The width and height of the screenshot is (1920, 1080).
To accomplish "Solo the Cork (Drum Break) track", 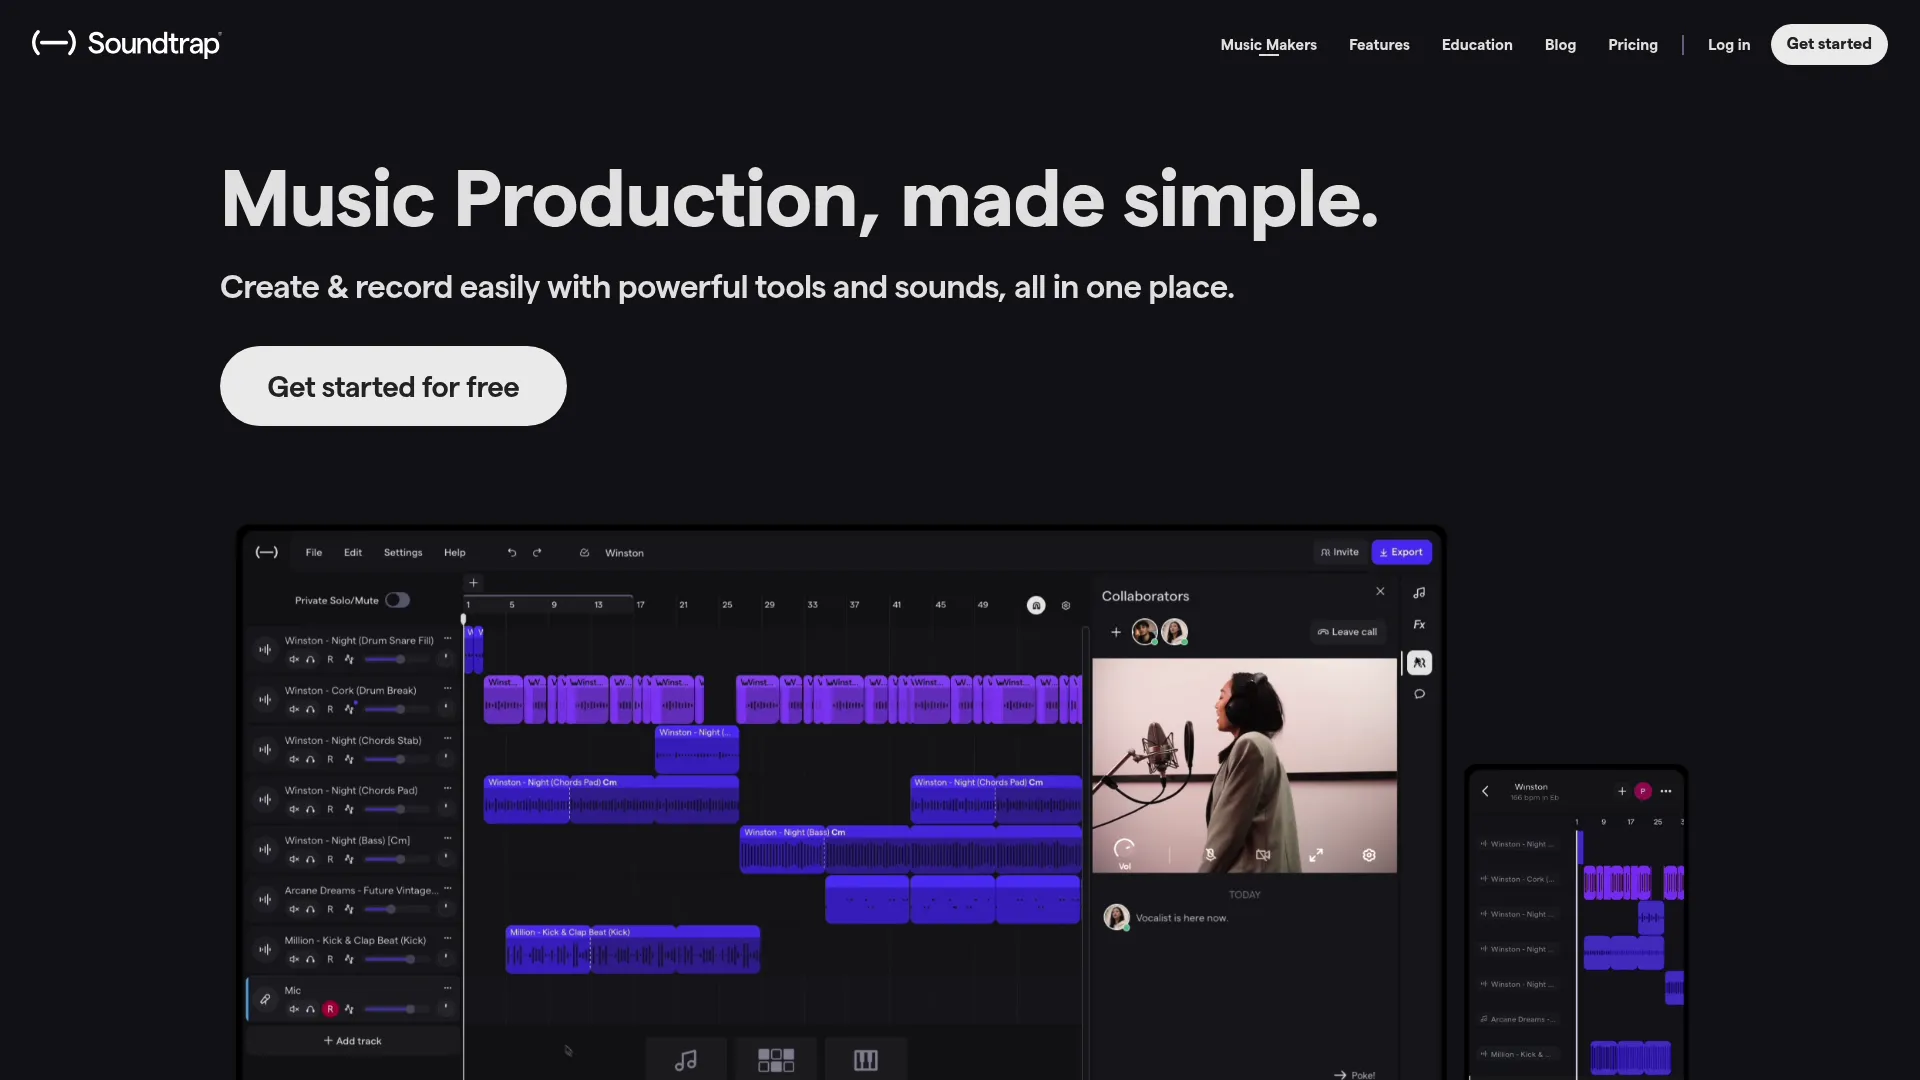I will [311, 709].
